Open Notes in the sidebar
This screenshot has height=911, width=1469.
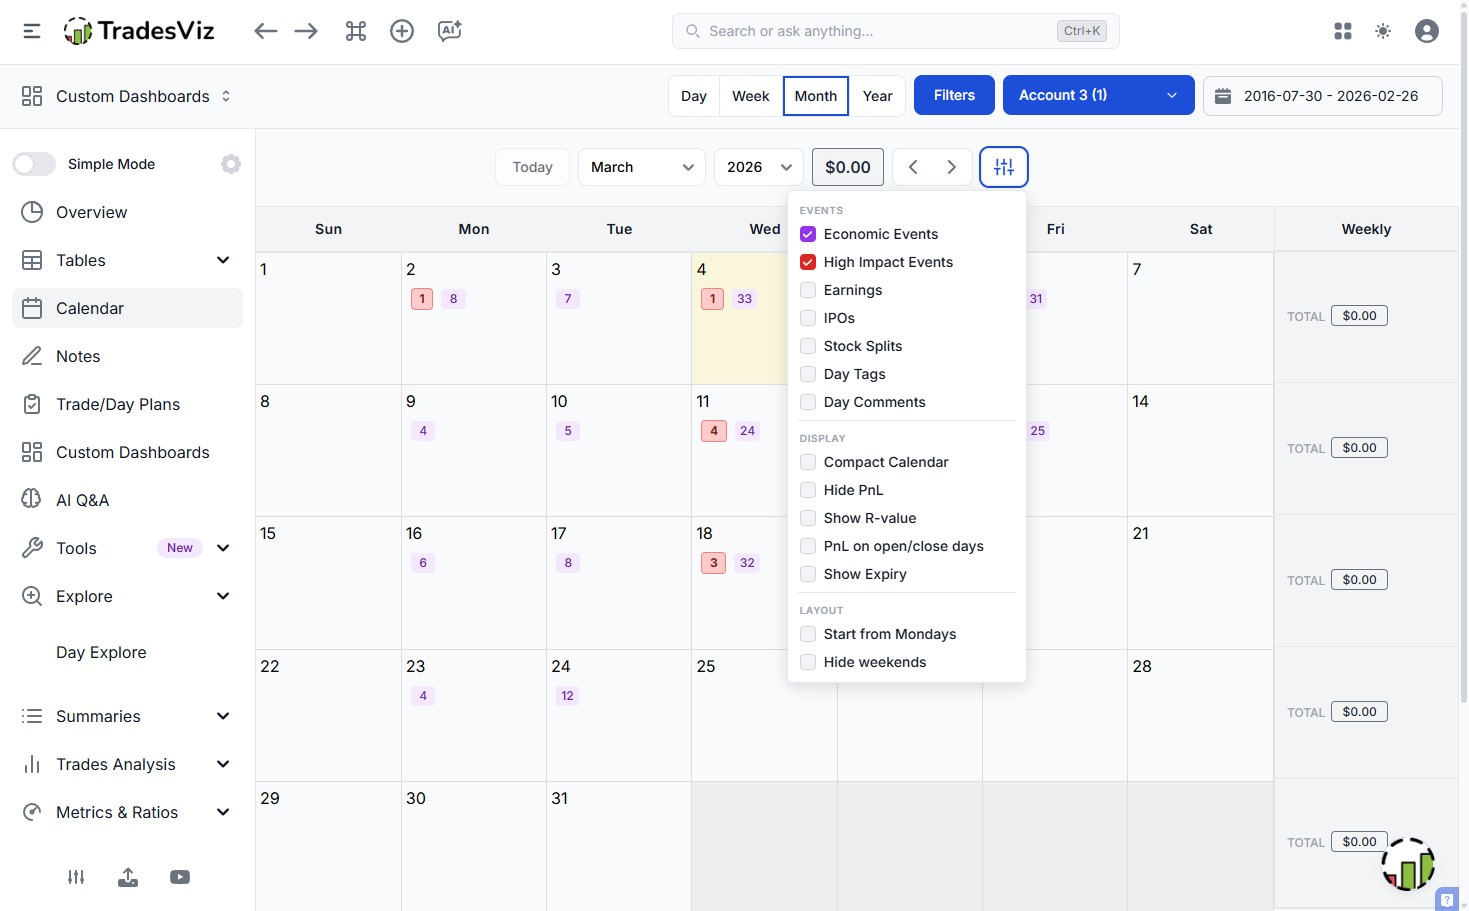coord(78,356)
